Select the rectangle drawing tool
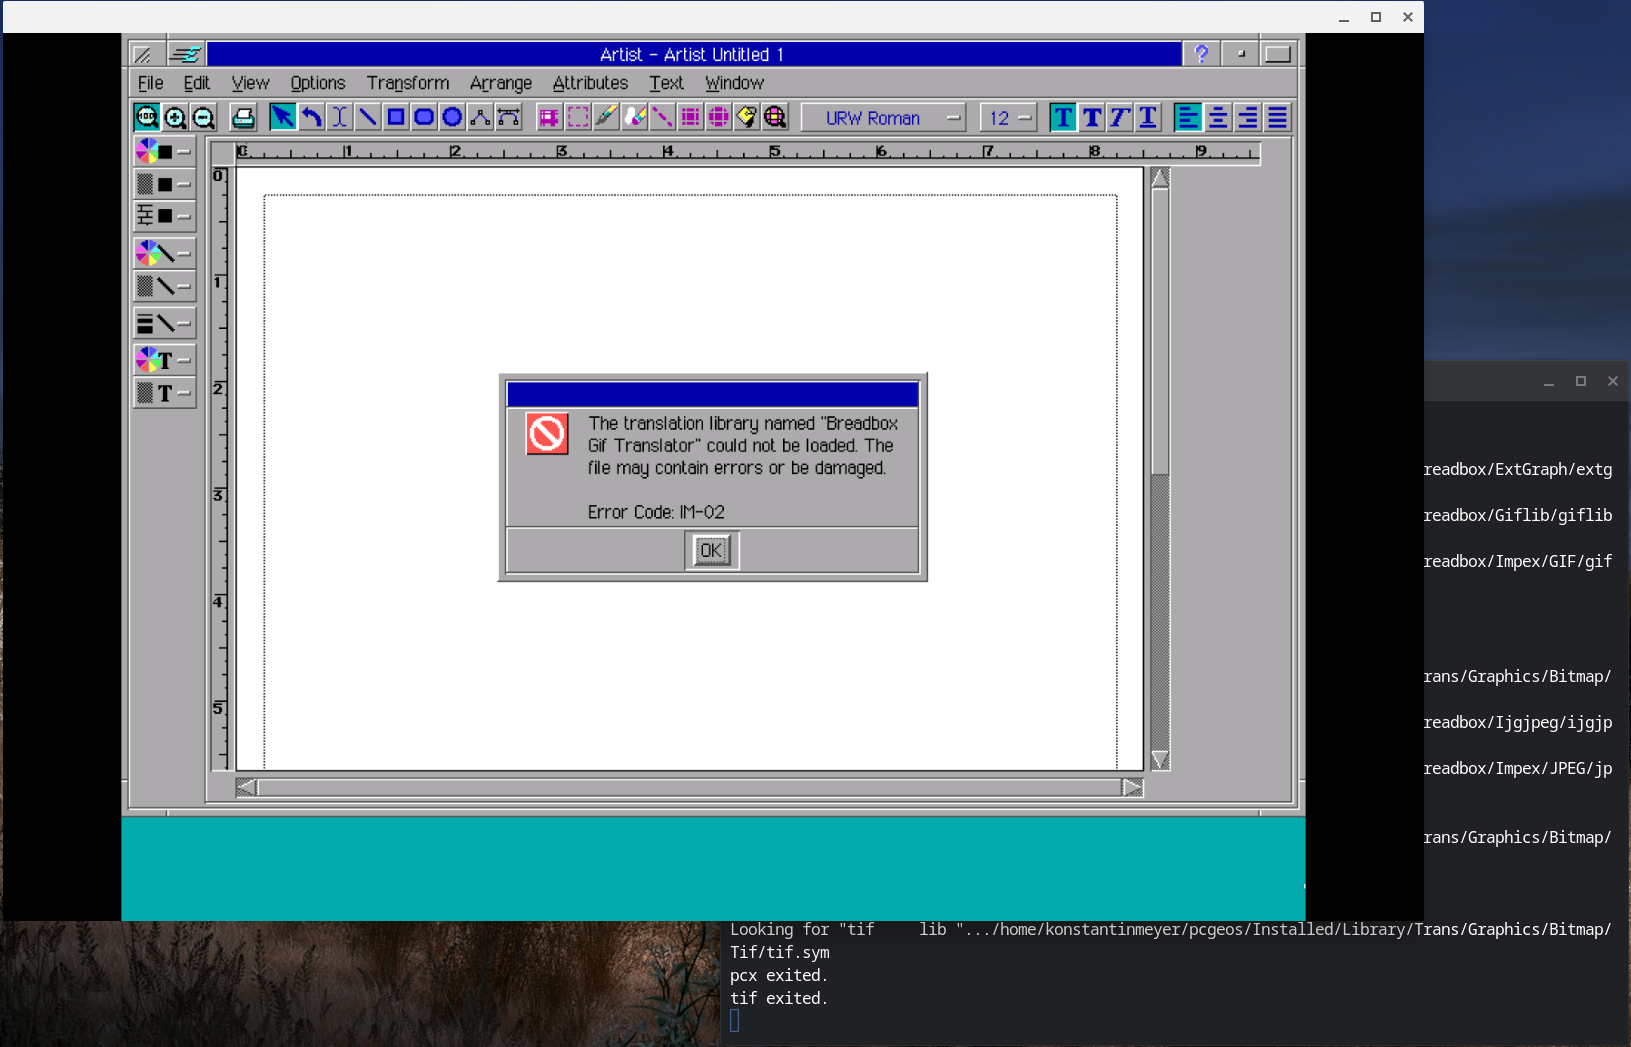 click(x=395, y=117)
